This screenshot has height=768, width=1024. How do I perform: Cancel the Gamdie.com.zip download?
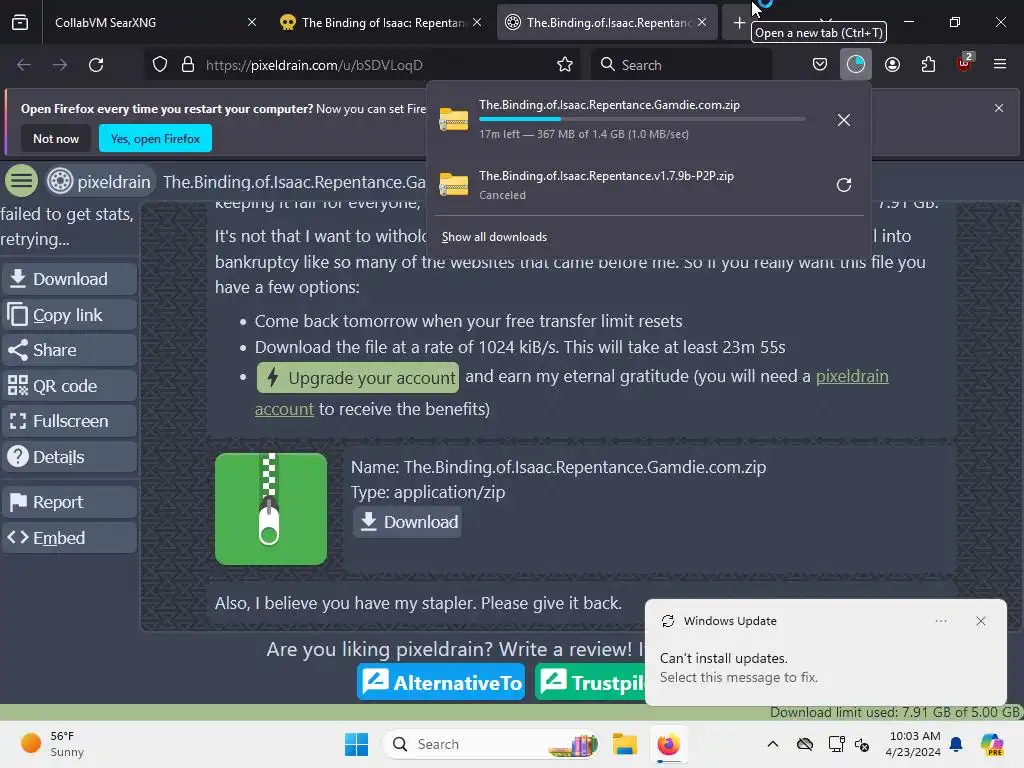(x=844, y=120)
